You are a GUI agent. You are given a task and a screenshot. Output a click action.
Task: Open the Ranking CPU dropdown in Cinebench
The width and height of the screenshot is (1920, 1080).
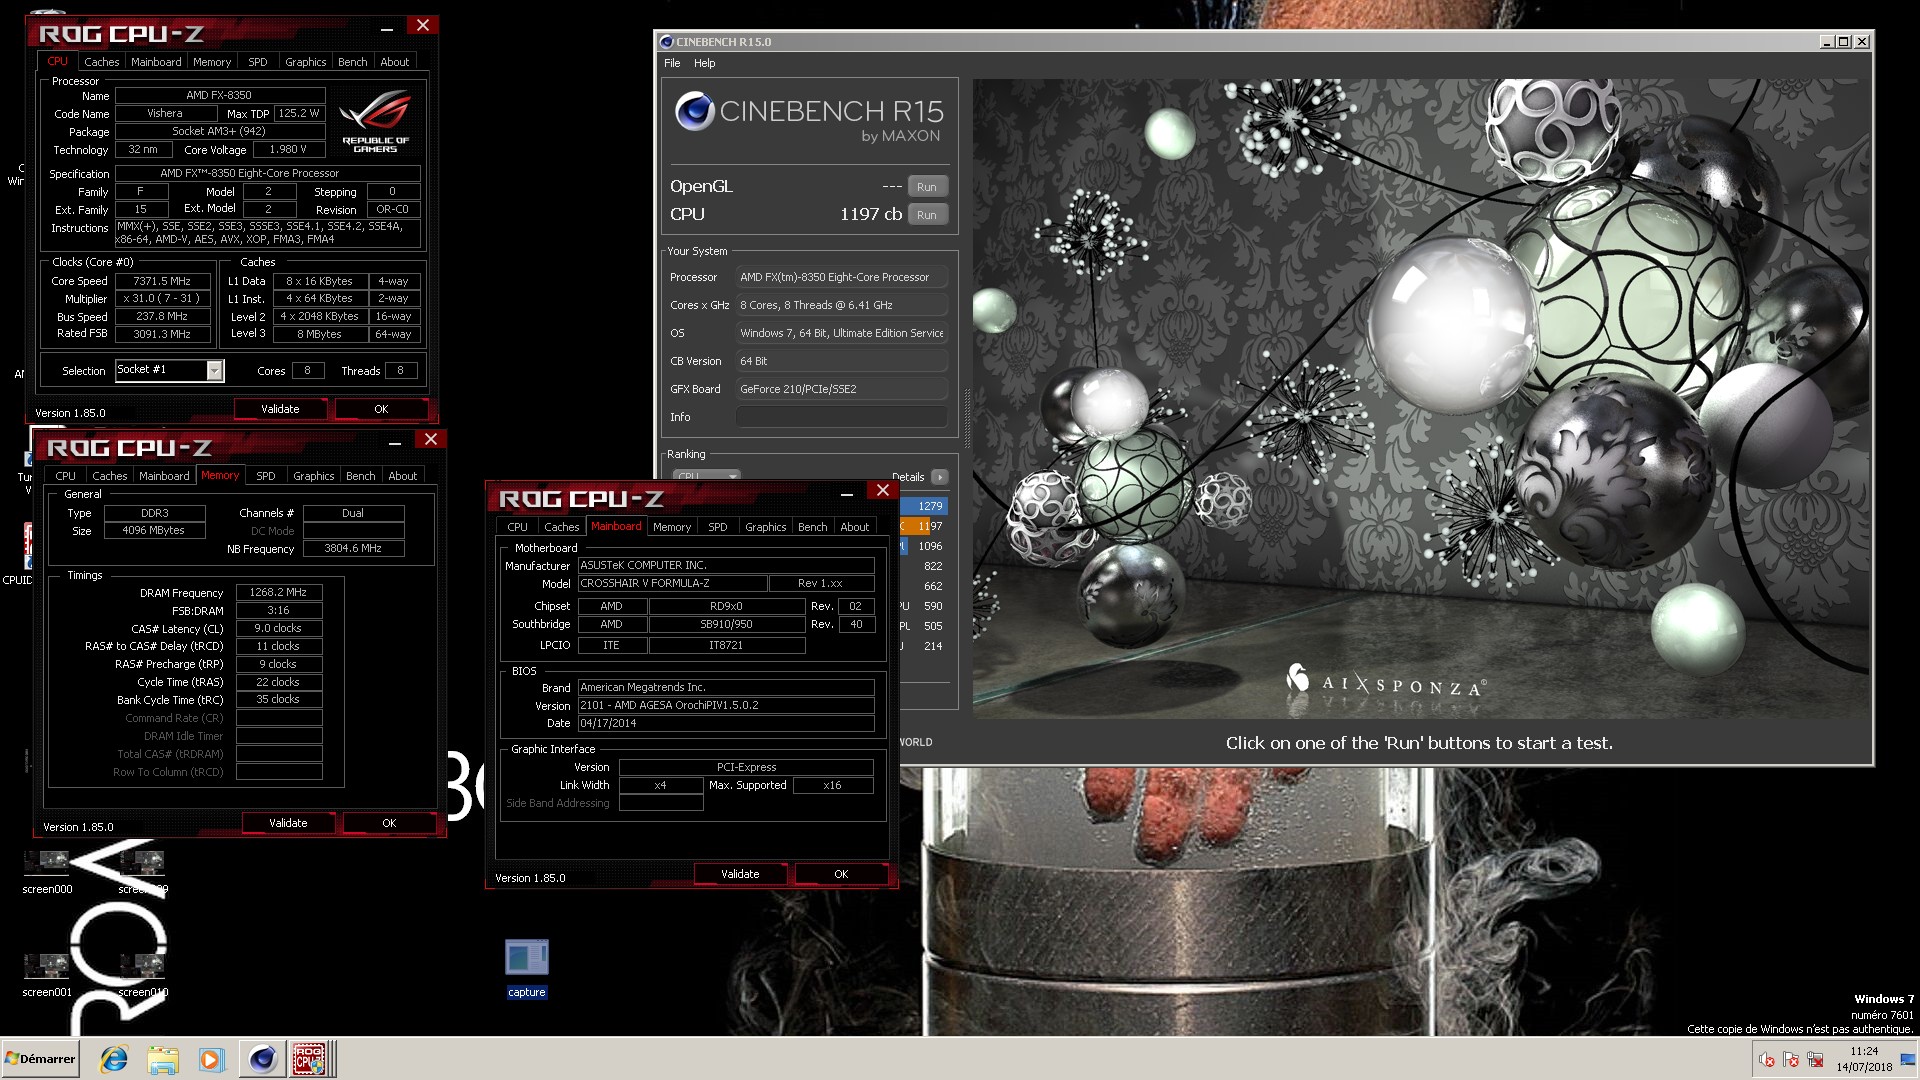(x=706, y=477)
